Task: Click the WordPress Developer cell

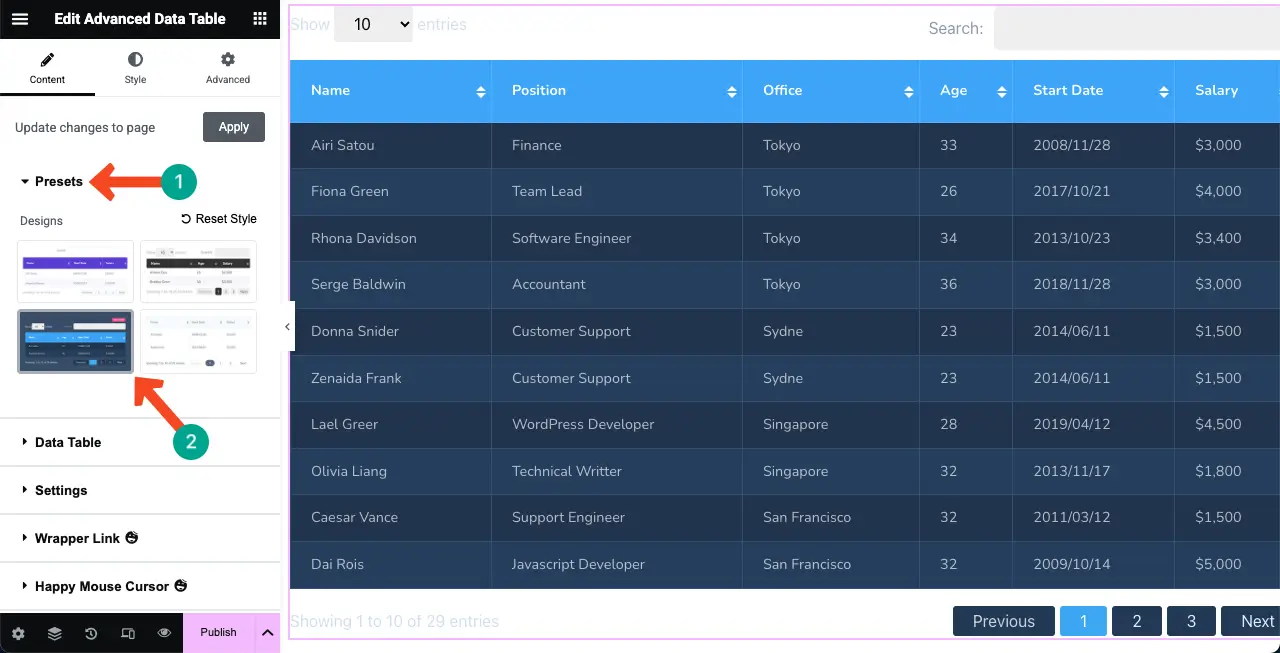Action: click(x=616, y=424)
